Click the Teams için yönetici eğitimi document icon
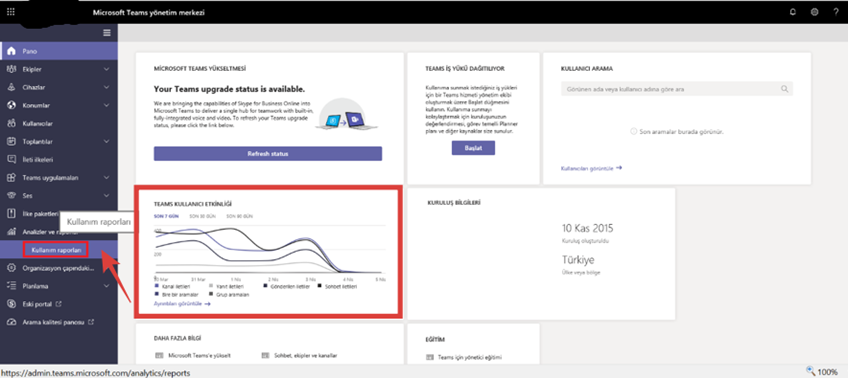Image resolution: width=848 pixels, height=378 pixels. [429, 357]
